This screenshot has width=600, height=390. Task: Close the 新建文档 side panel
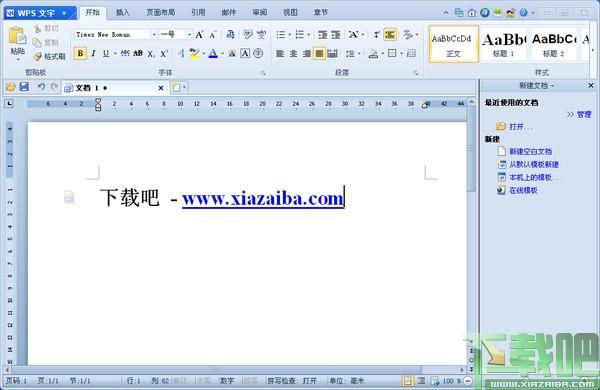[x=591, y=86]
